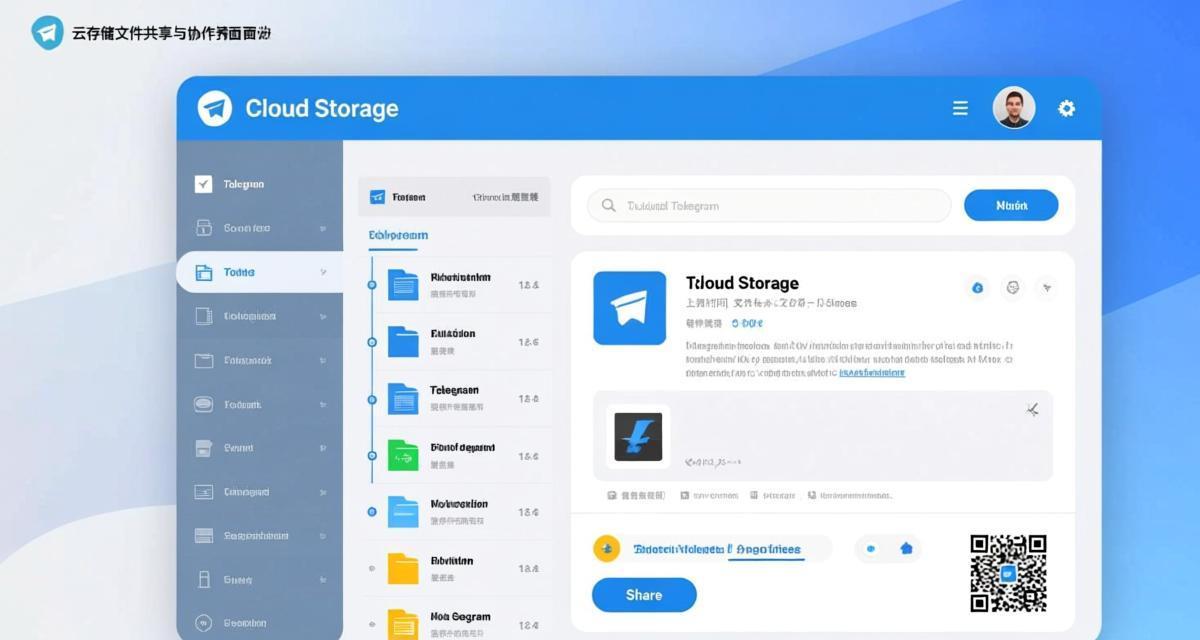Expand the fourth sidebar item's chevron
The height and width of the screenshot is (640, 1200).
(x=322, y=316)
